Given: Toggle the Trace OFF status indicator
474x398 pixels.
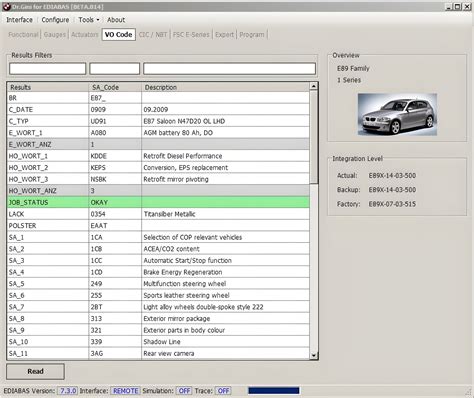Looking at the screenshot, I should click(x=224, y=391).
